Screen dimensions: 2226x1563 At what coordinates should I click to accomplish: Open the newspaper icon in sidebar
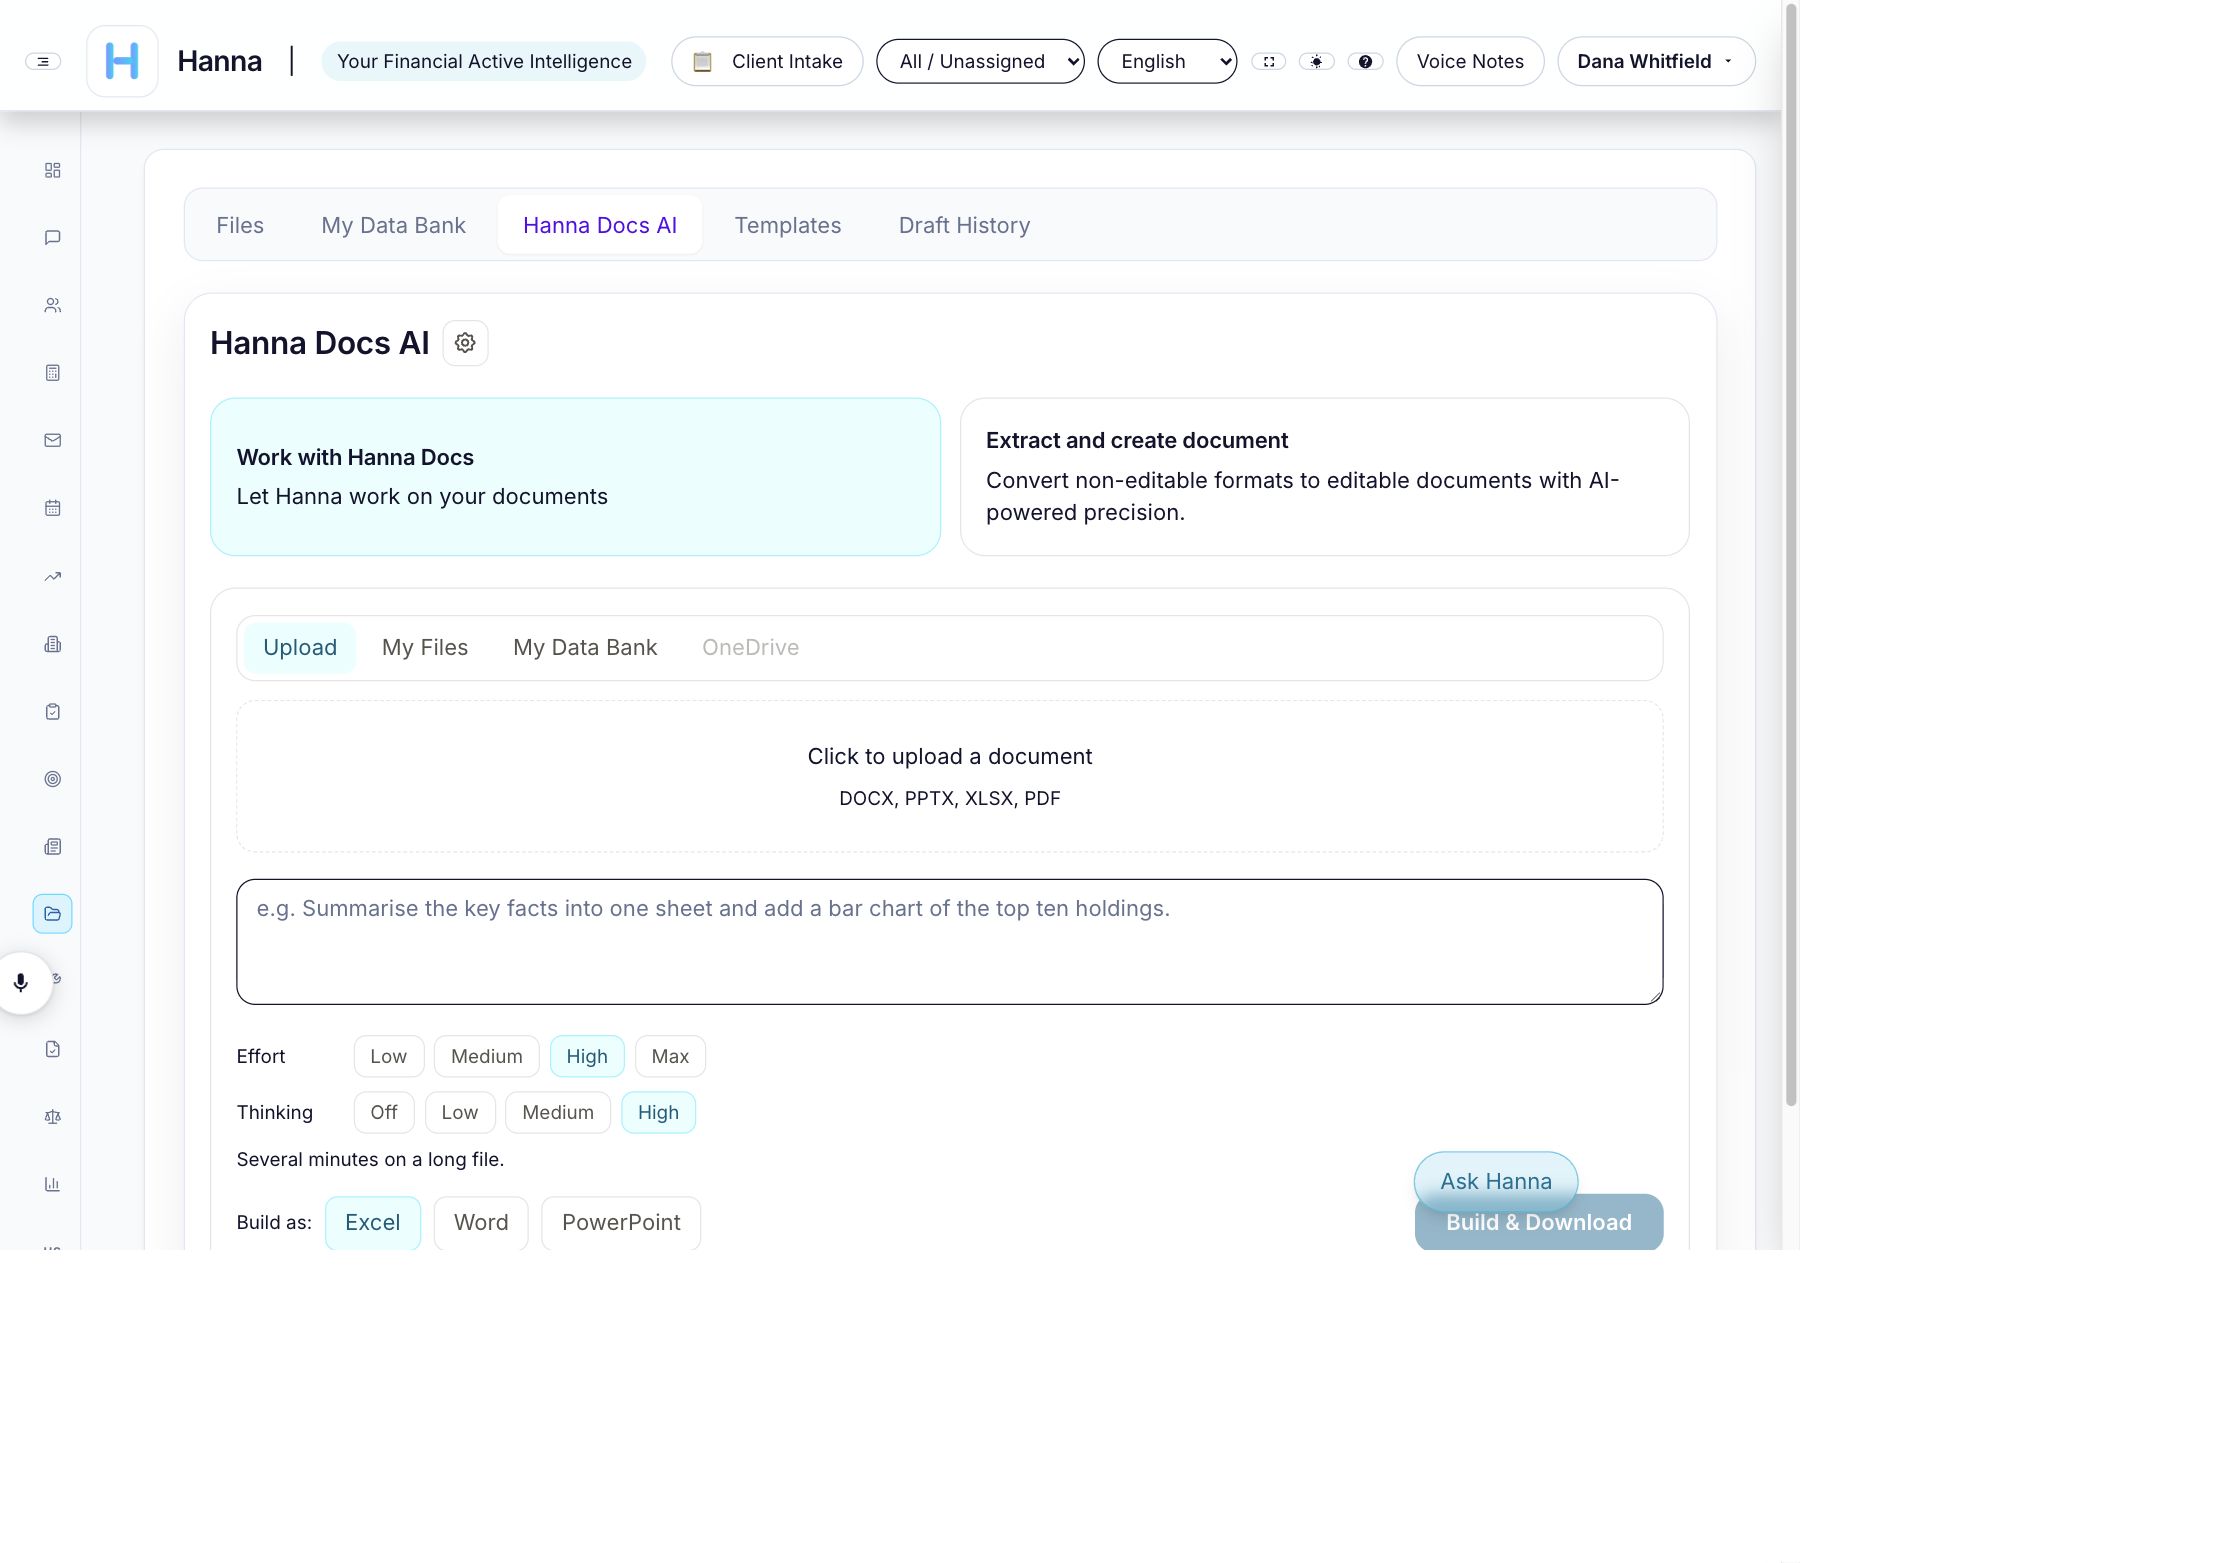(x=53, y=847)
